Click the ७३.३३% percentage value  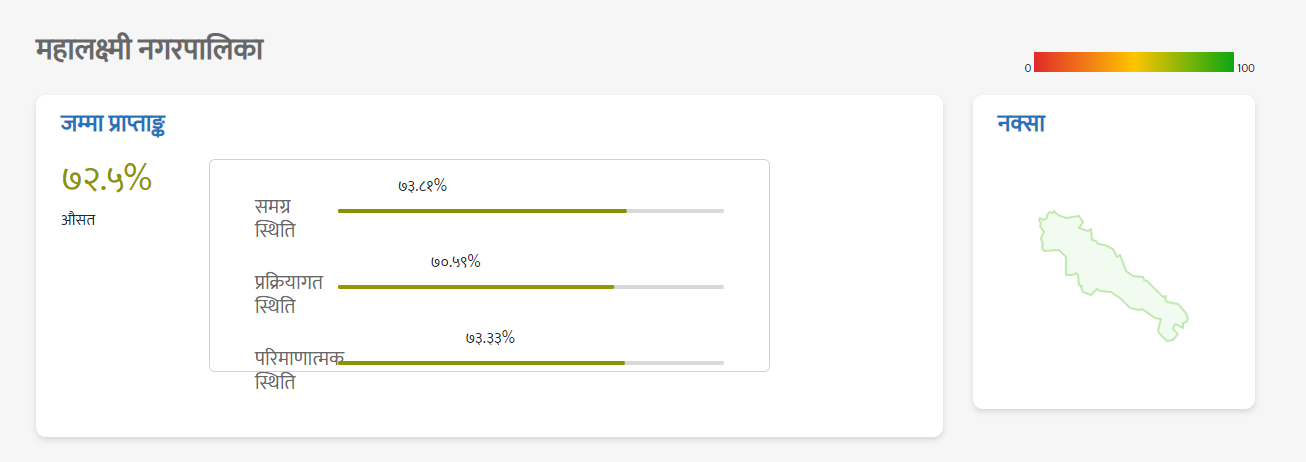point(490,337)
